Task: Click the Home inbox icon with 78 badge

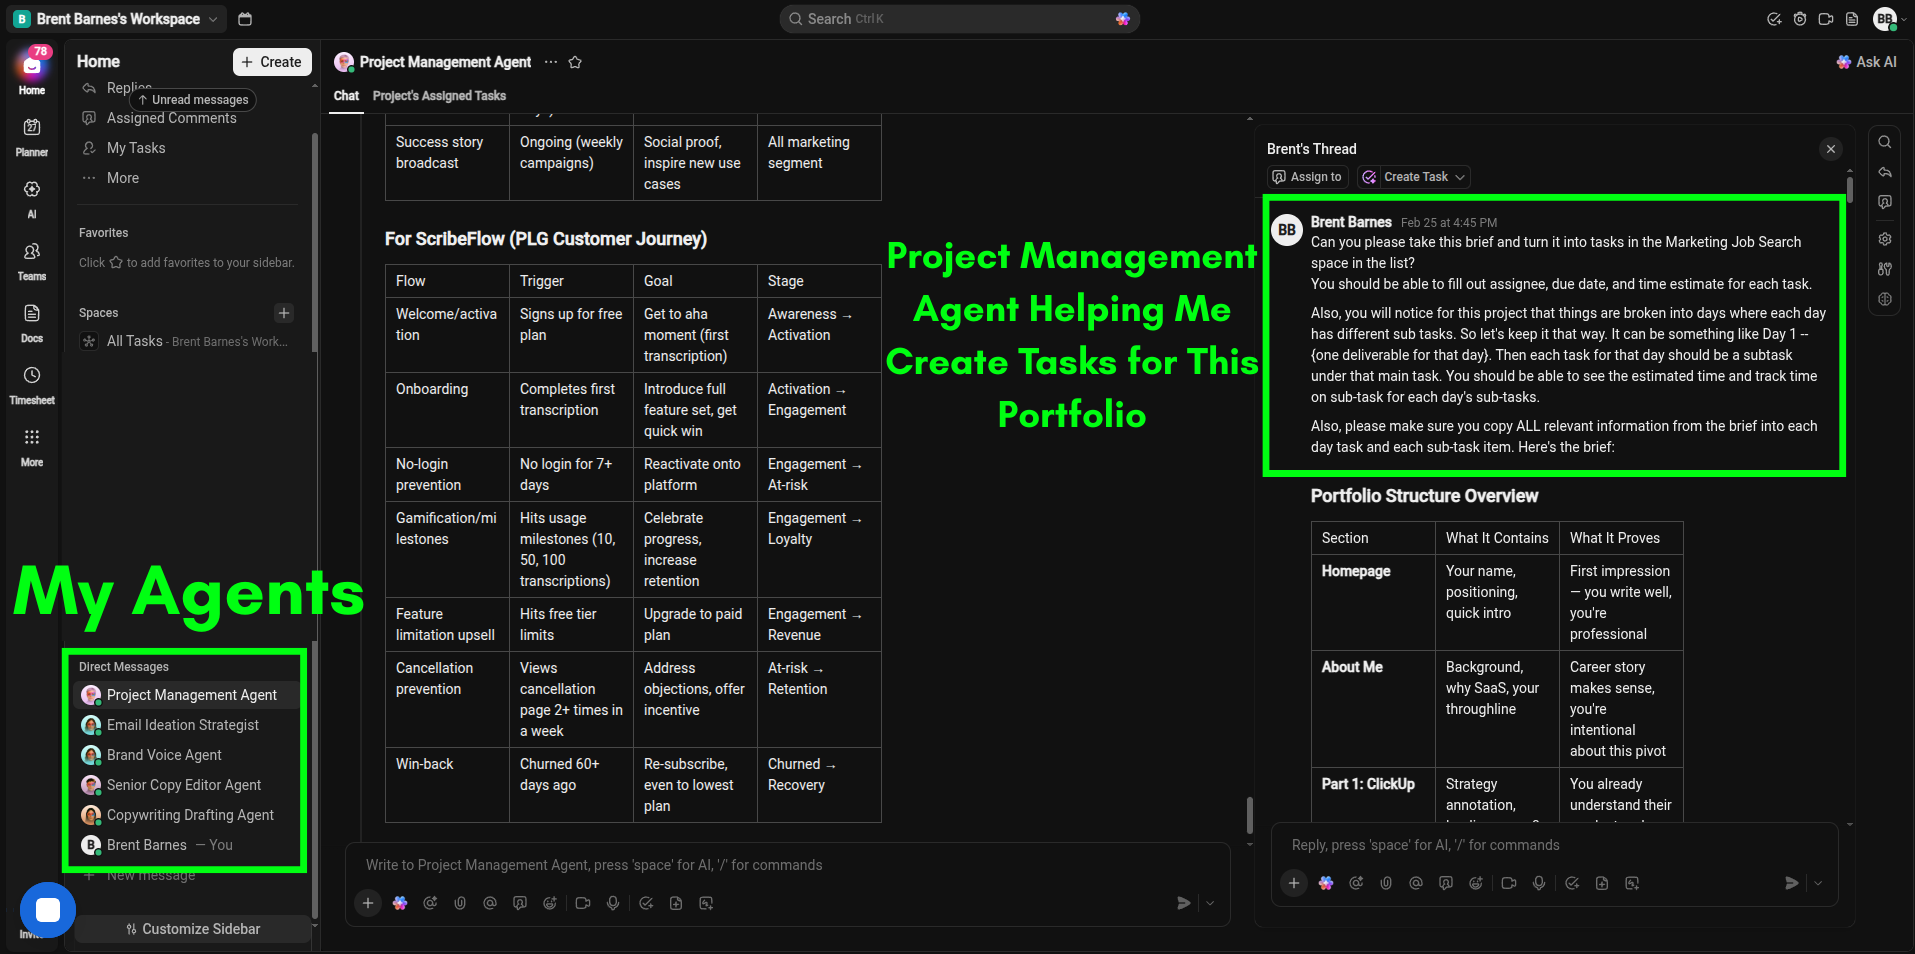Action: pyautogui.click(x=32, y=66)
